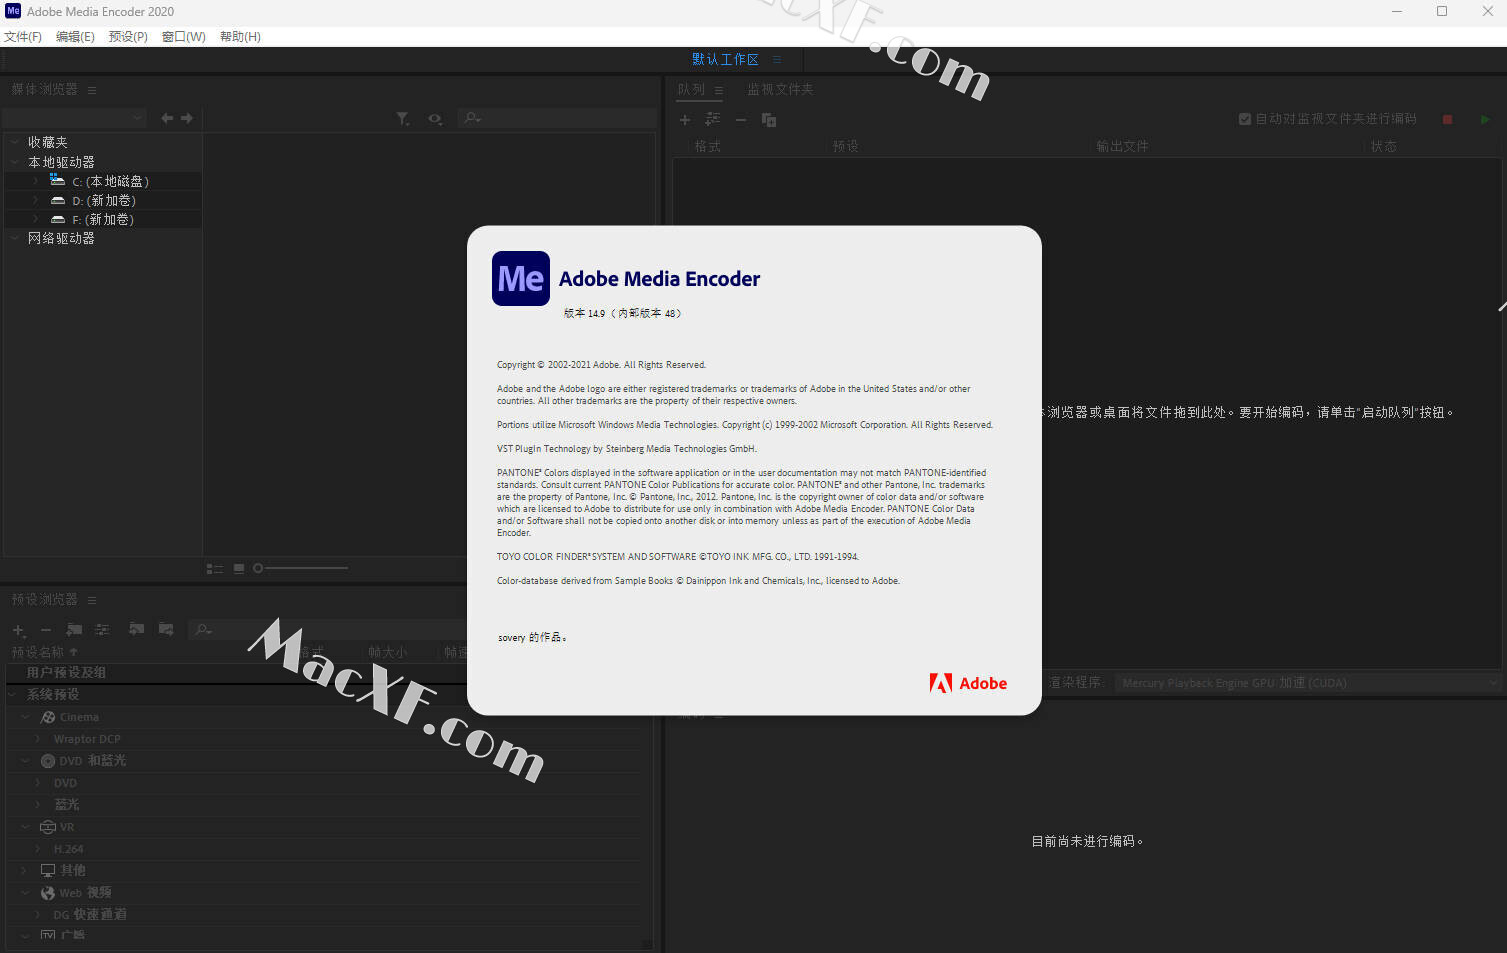Add source to queue plus icon

click(685, 120)
